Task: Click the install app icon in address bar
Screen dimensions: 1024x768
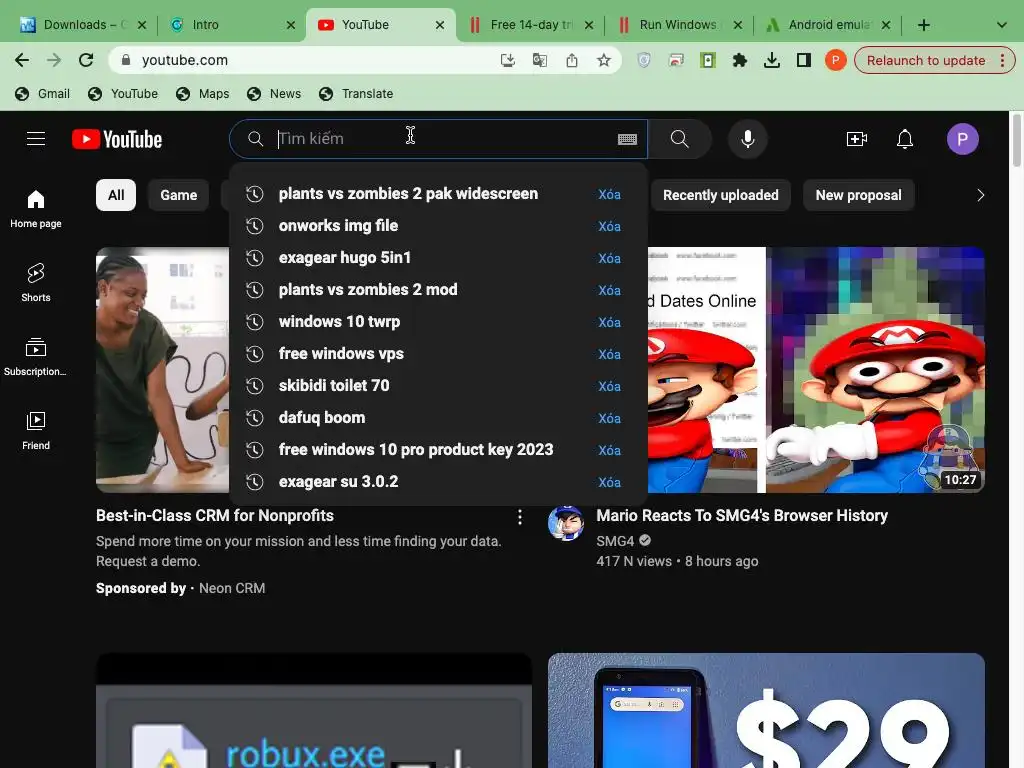Action: [x=507, y=60]
